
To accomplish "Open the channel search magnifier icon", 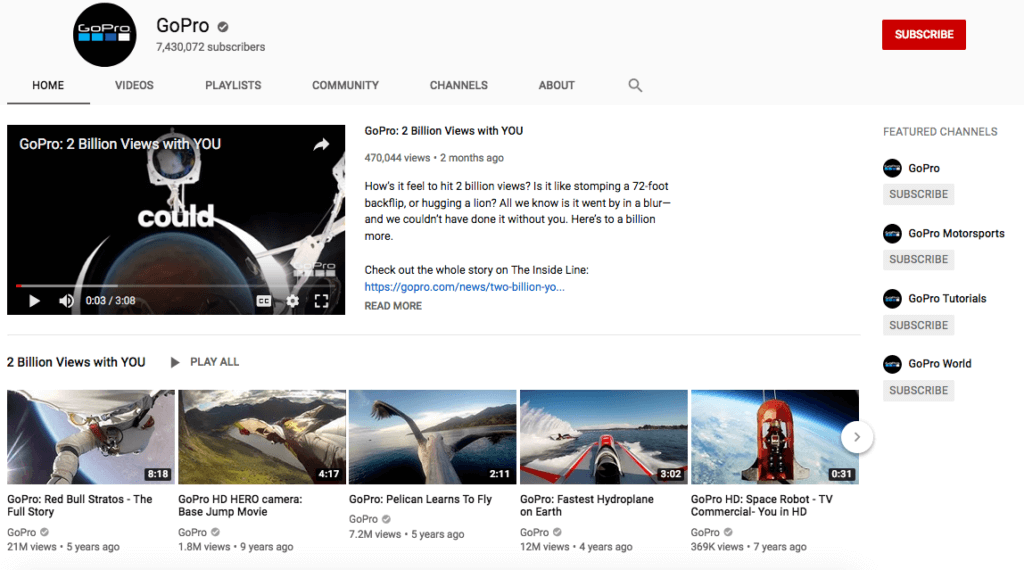I will [635, 86].
